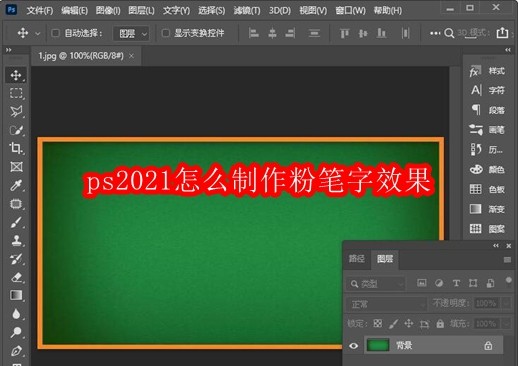Toggle type layer filter (T) icon
The image size is (518, 366).
(x=456, y=283)
